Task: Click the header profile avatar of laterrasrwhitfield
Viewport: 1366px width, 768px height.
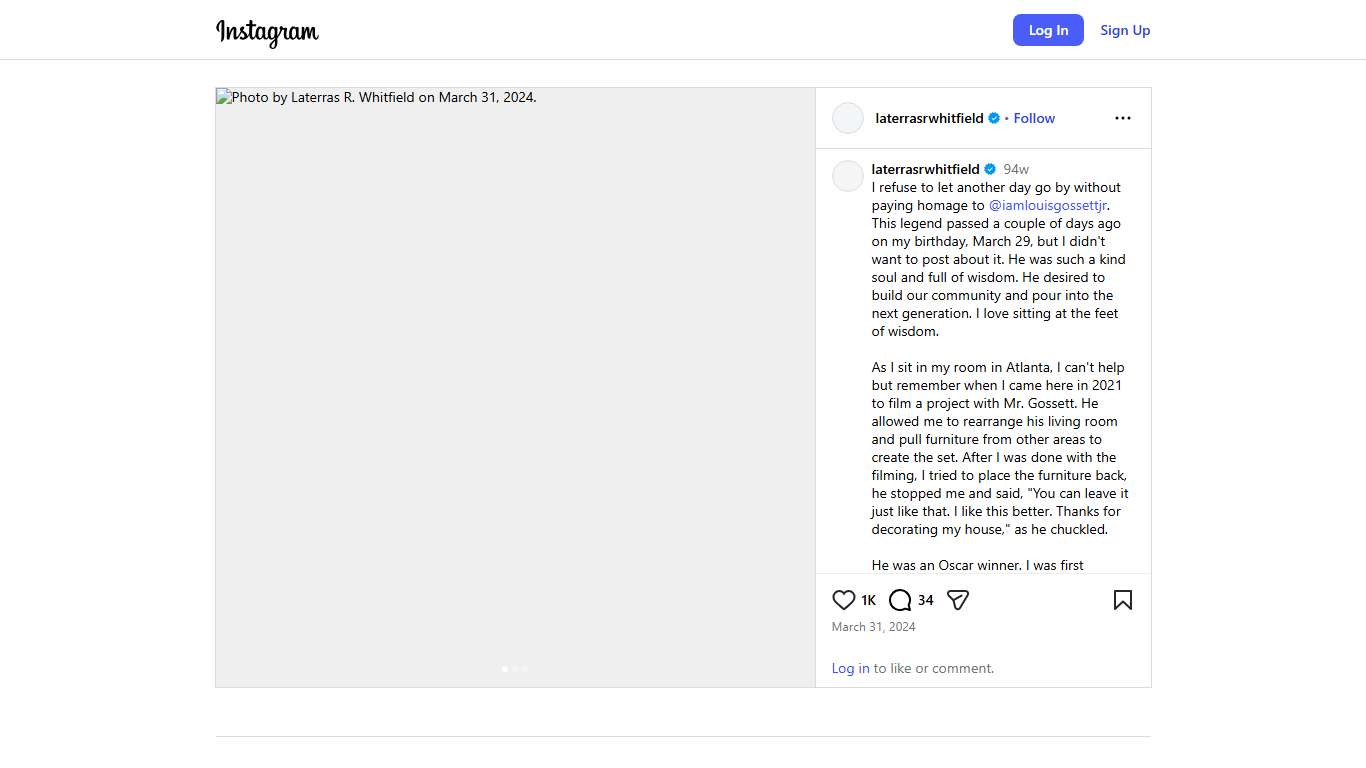Action: (x=848, y=118)
